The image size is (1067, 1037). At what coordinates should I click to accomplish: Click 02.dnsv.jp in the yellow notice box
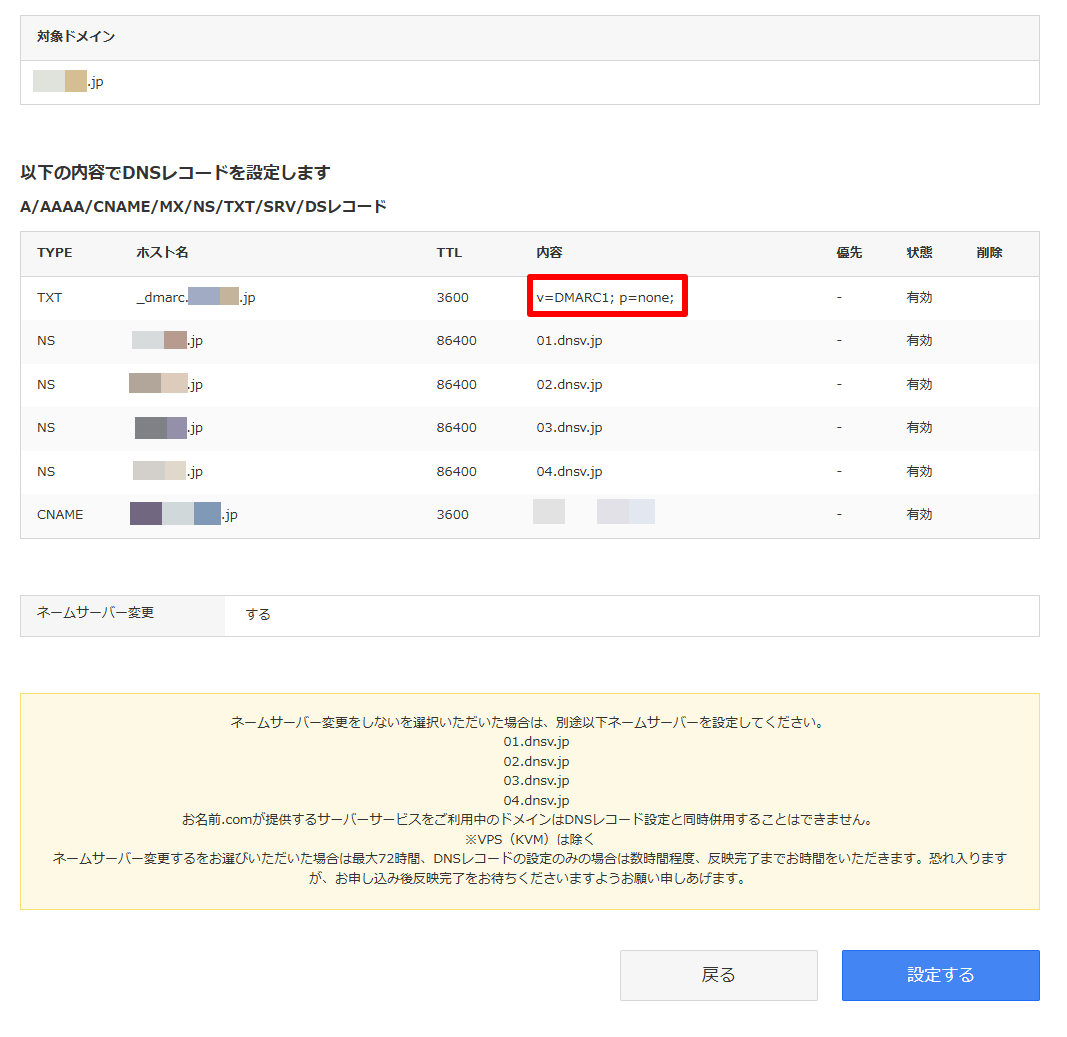point(536,761)
